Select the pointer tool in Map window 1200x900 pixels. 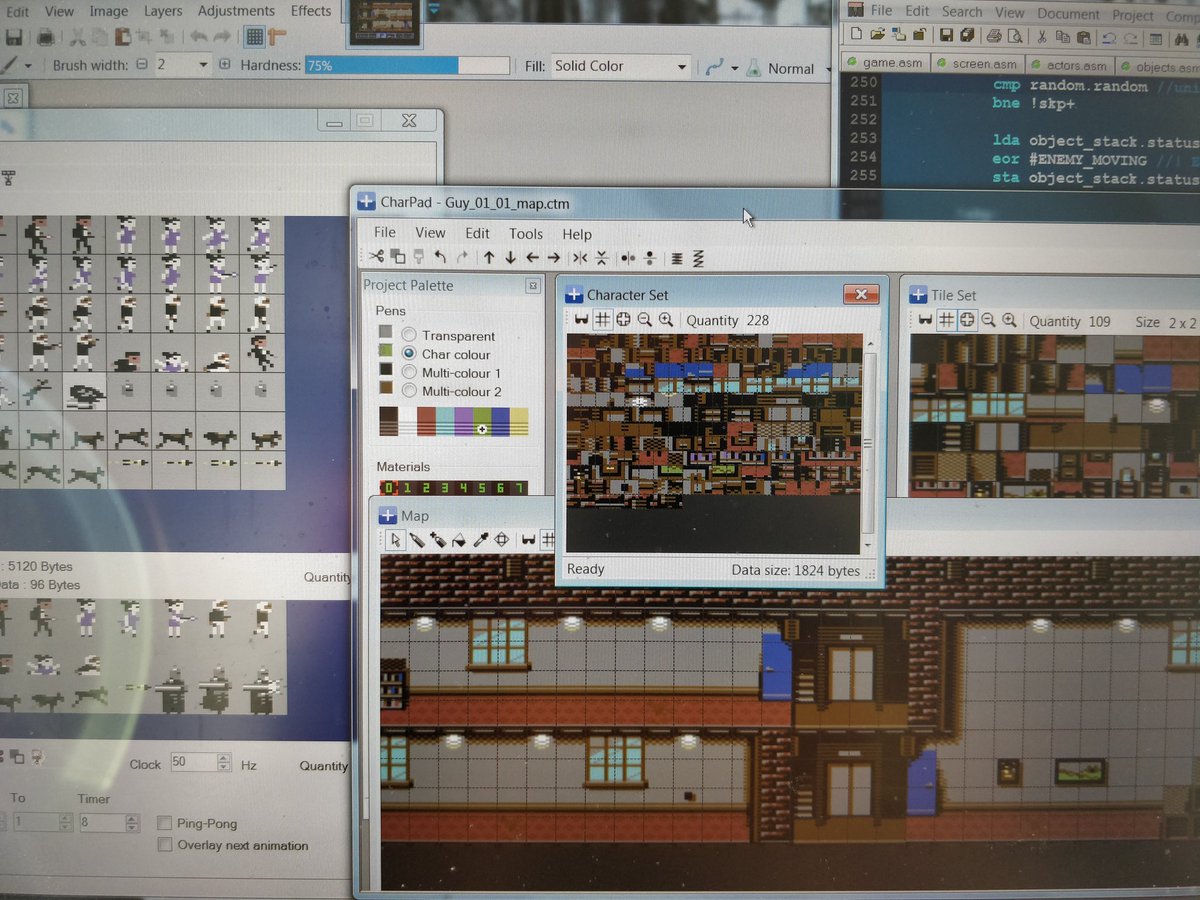tap(396, 540)
